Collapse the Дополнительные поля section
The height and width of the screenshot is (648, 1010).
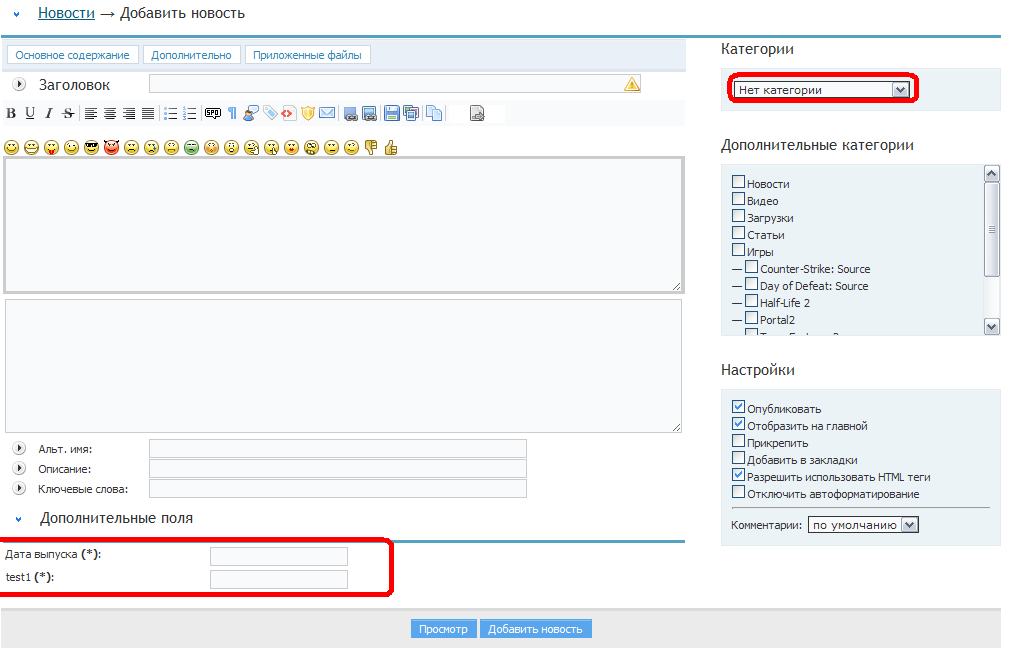tap(18, 519)
